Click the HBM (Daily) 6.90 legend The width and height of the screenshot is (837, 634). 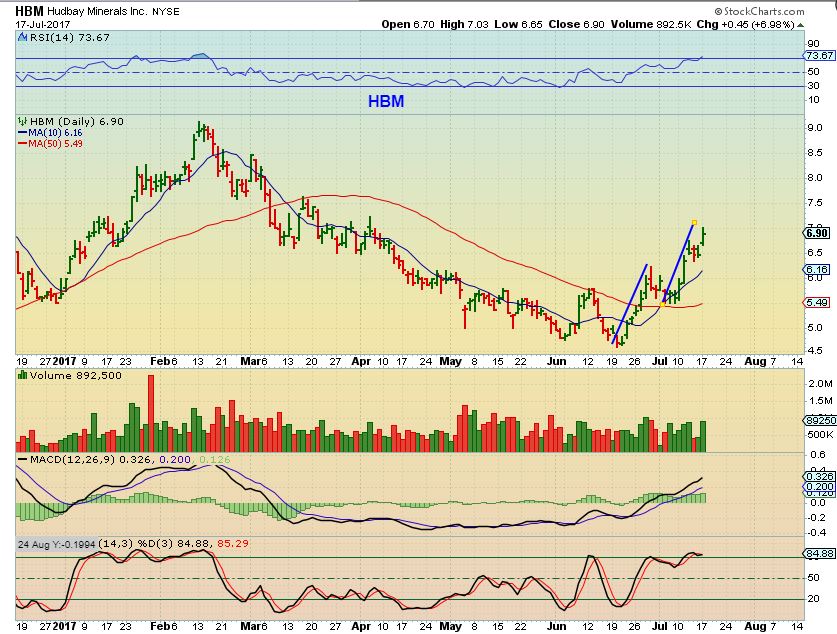point(76,121)
